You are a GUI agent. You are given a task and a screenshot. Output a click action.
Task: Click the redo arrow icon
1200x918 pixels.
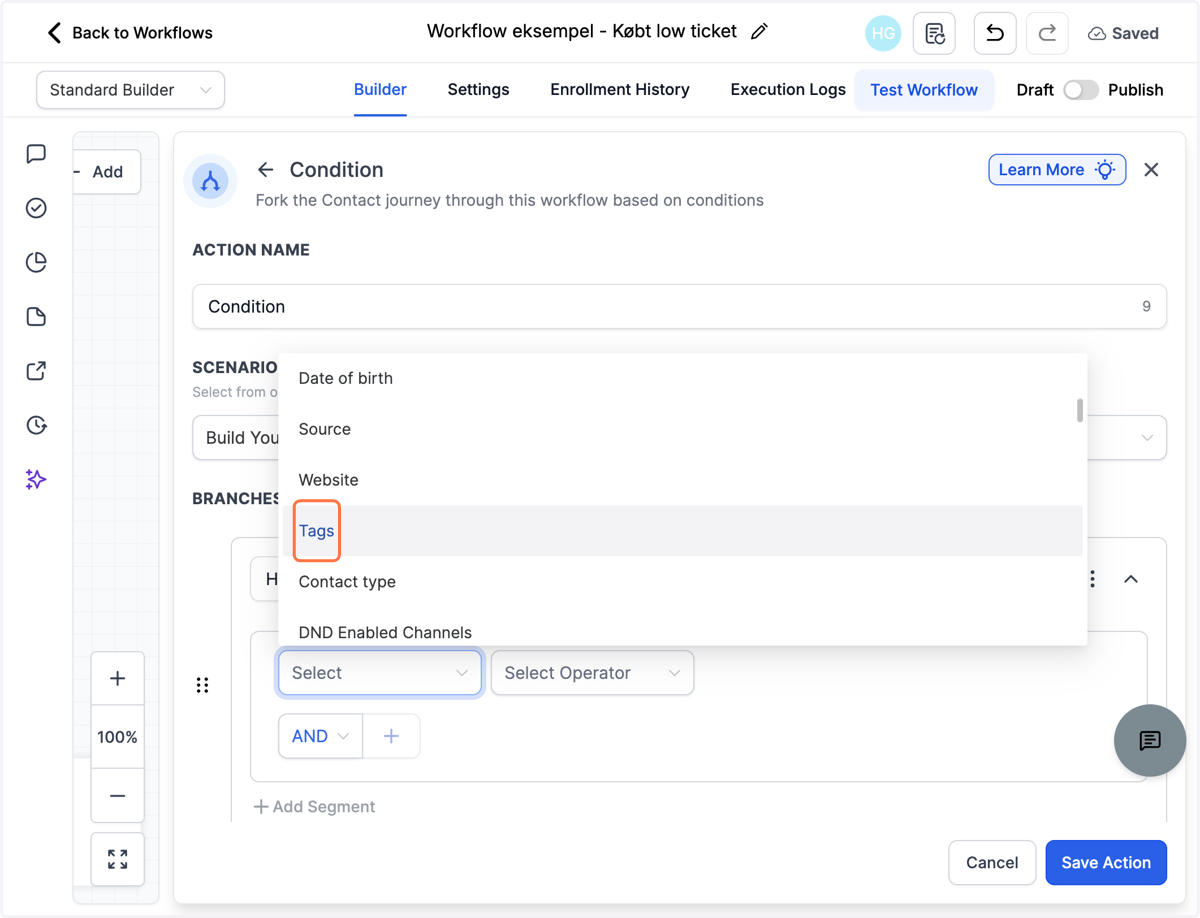coord(1047,33)
